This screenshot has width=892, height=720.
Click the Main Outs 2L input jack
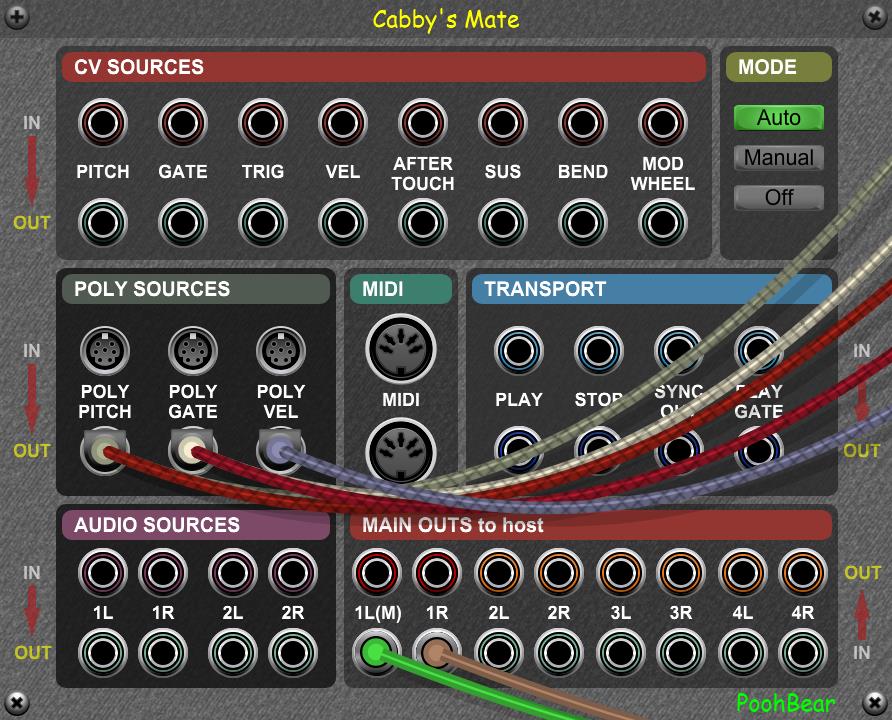click(x=499, y=652)
